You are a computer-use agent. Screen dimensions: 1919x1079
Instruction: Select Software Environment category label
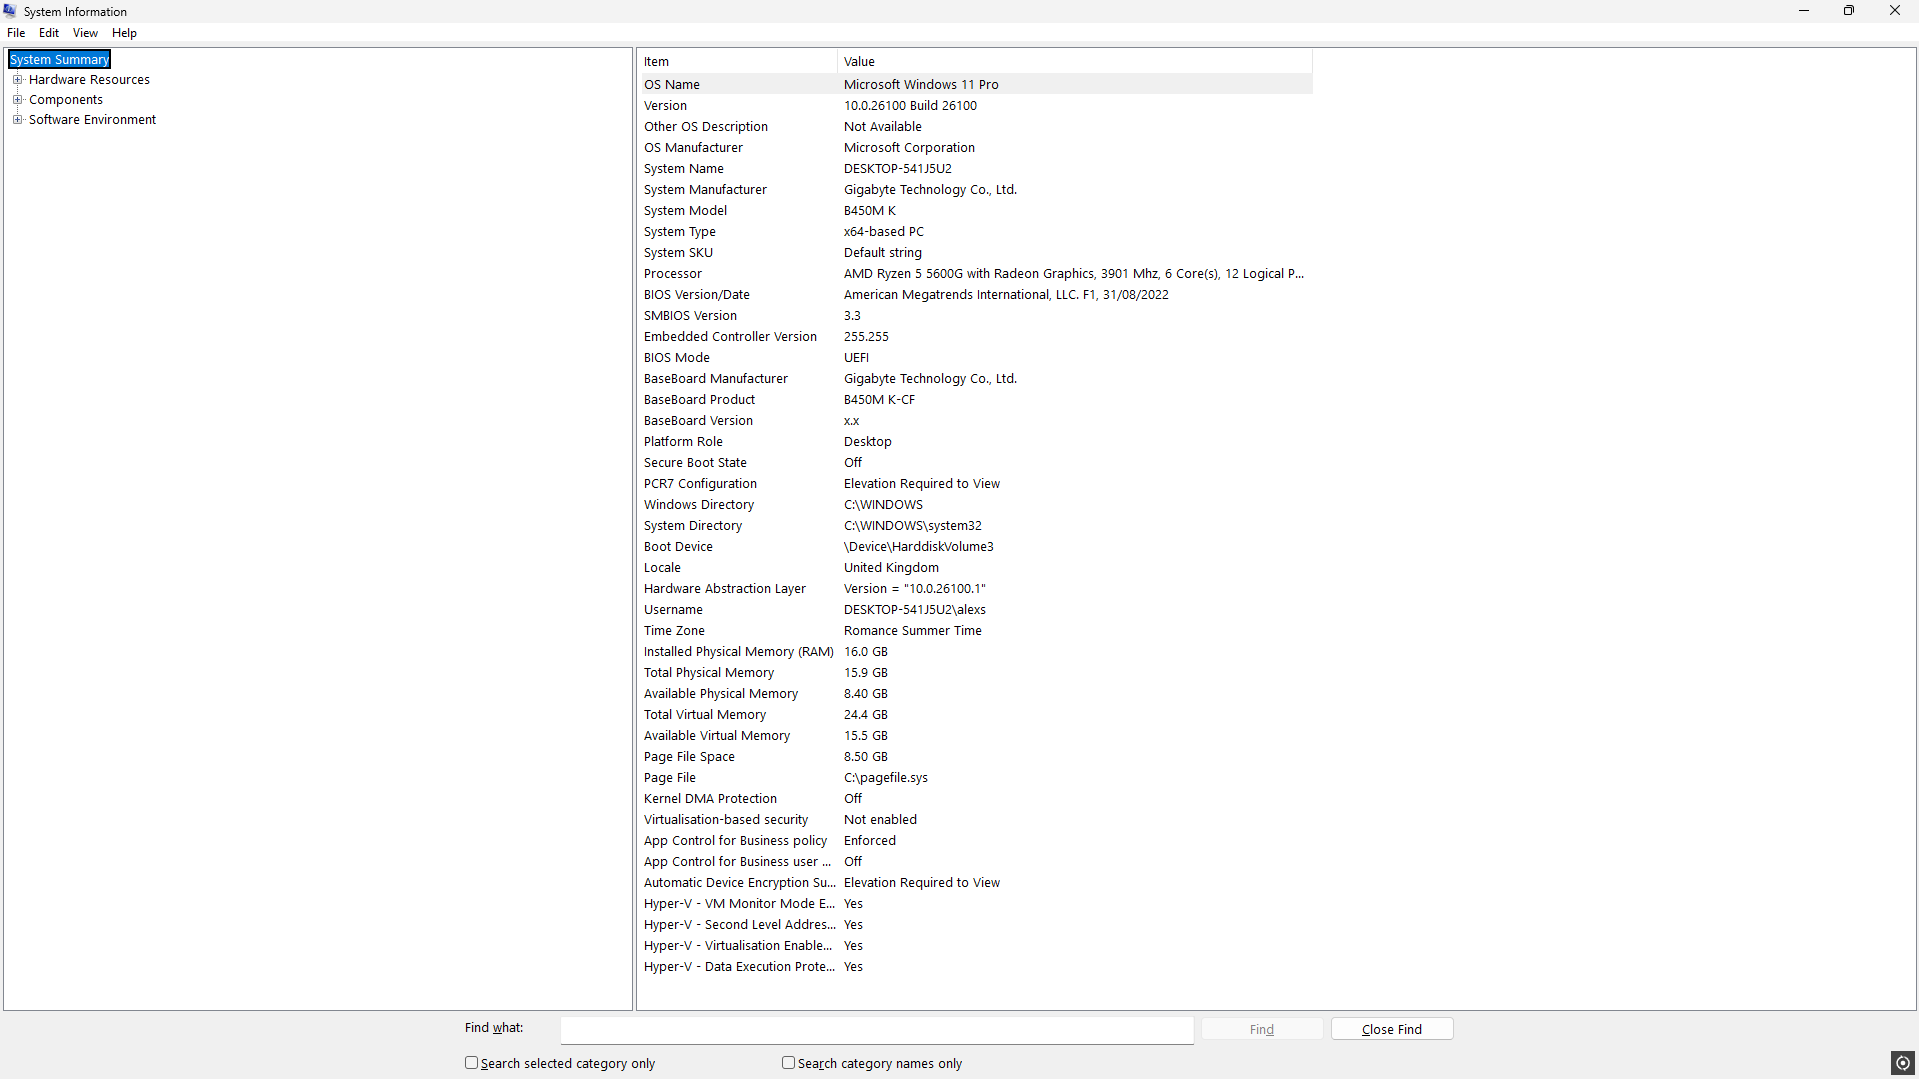point(92,120)
